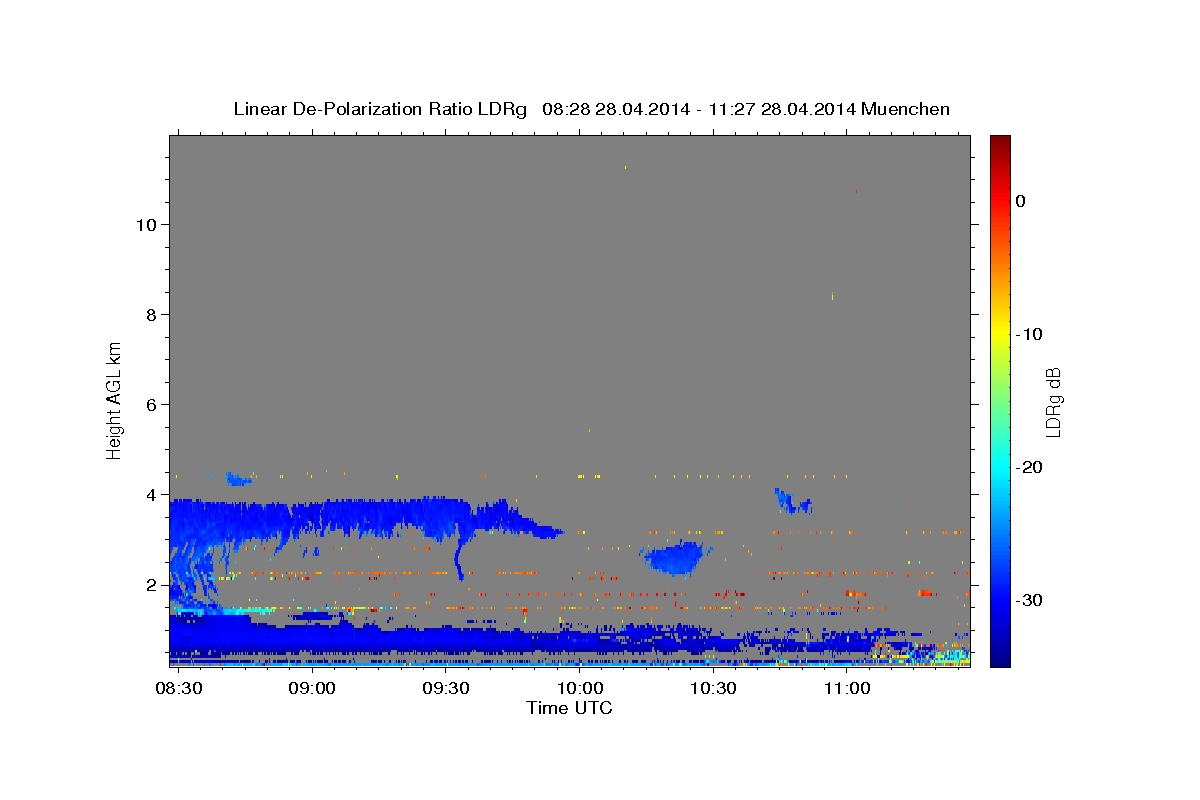Click the 11:00 time tick label
This screenshot has height=800, width=1200.
[x=847, y=689]
